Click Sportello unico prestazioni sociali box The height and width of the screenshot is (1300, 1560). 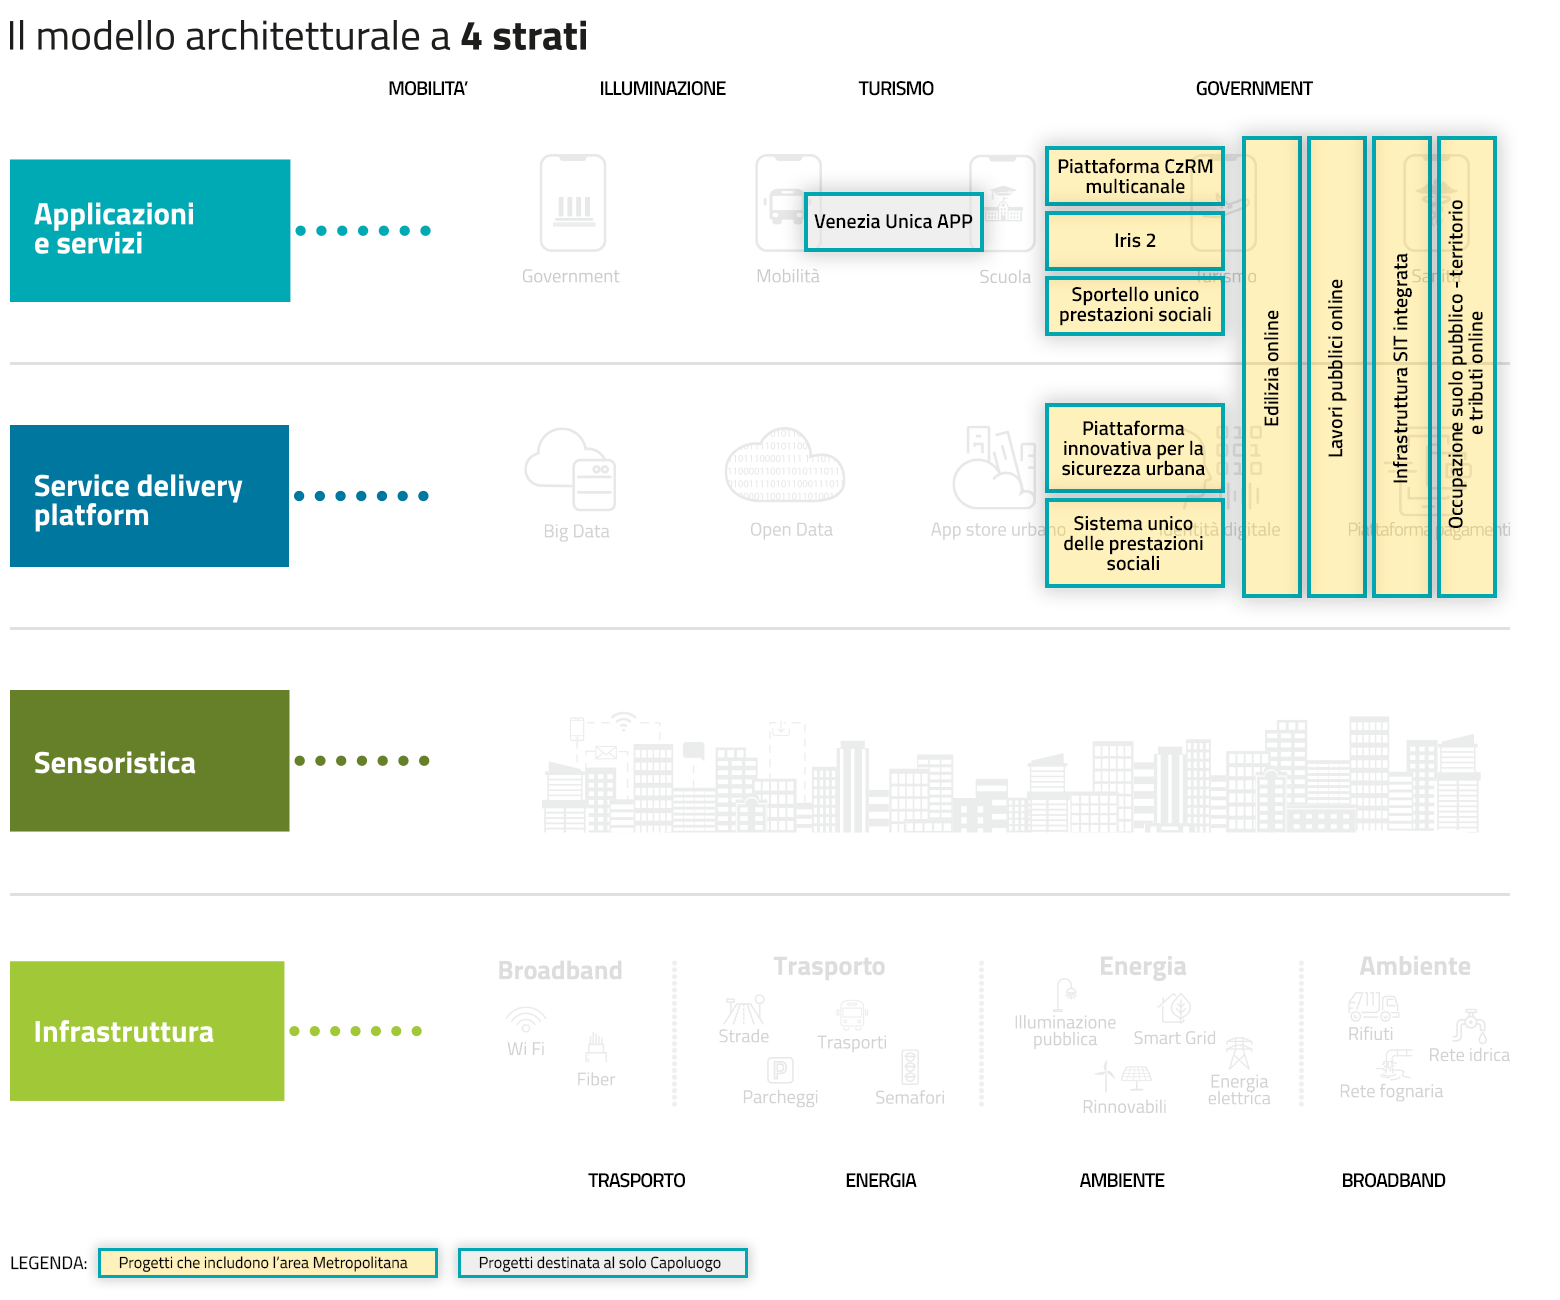[x=1135, y=305]
